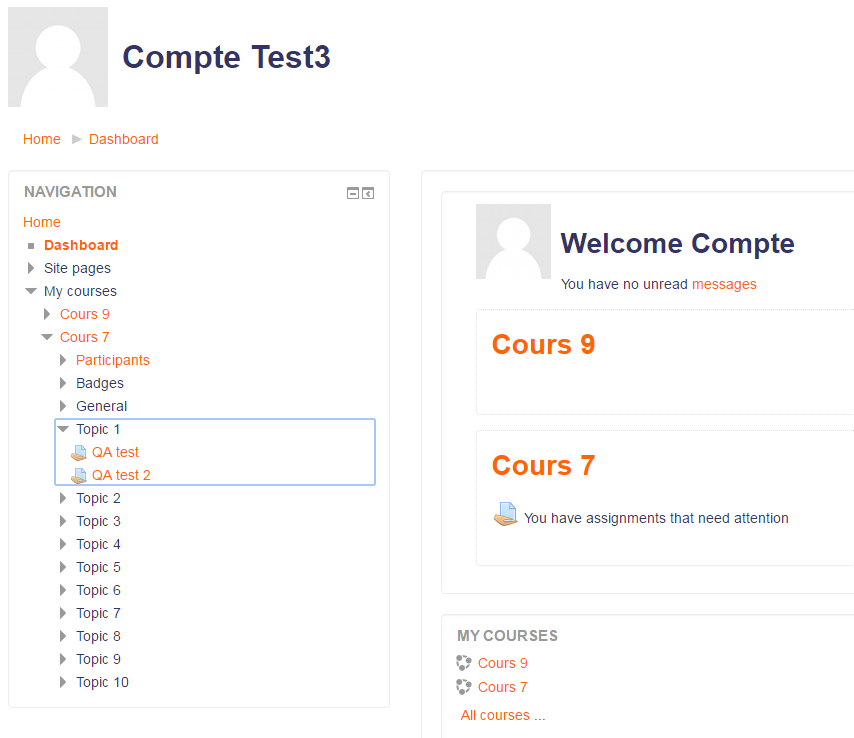This screenshot has height=738, width=854.
Task: Expand the General section arrow
Action: [63, 406]
